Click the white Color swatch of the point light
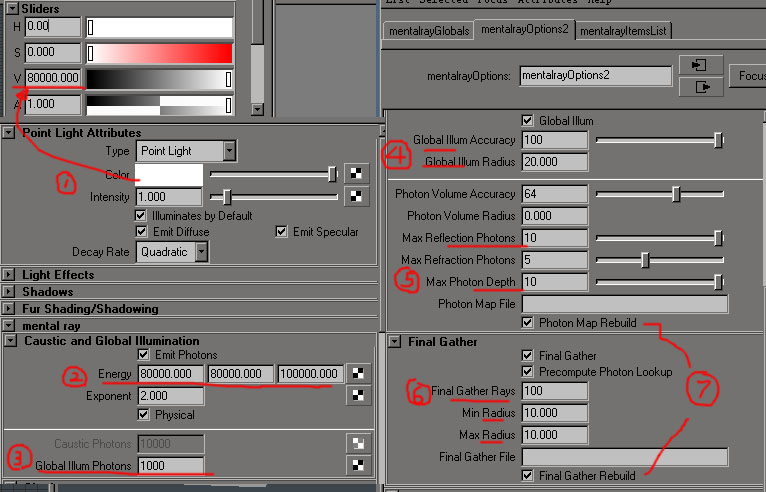The width and height of the screenshot is (766, 492). coord(169,174)
